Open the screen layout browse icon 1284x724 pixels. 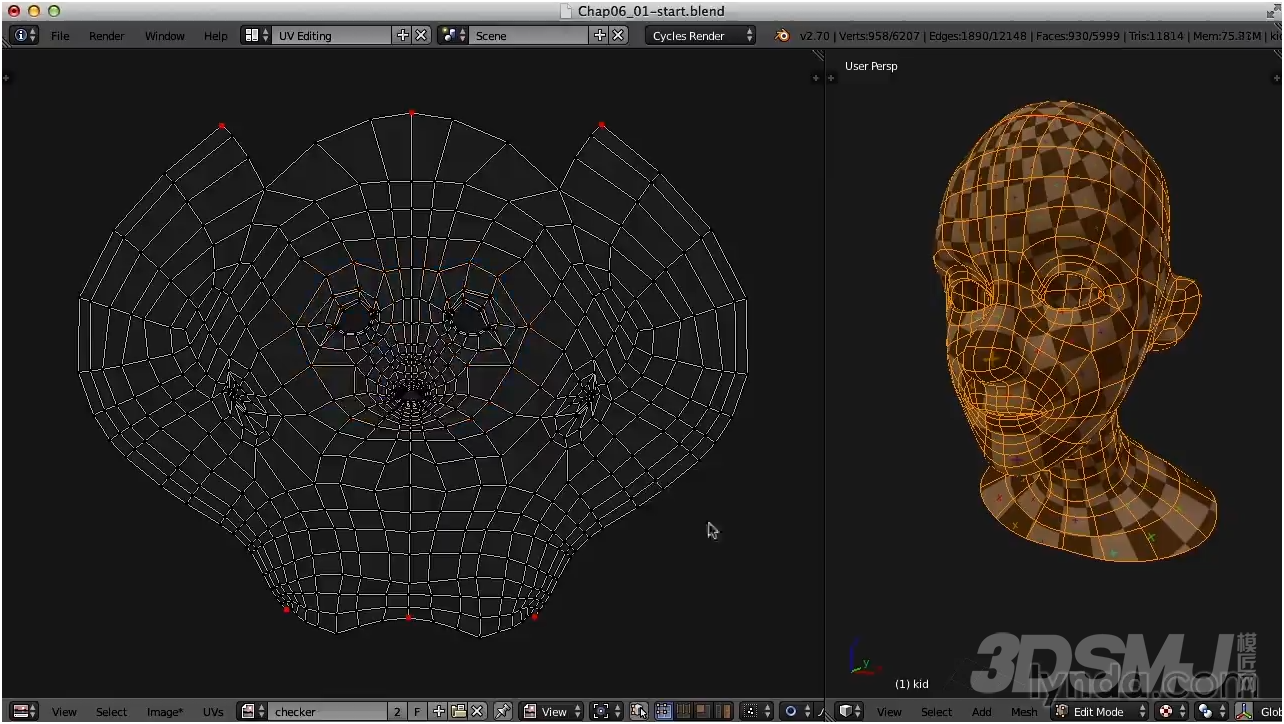point(257,35)
